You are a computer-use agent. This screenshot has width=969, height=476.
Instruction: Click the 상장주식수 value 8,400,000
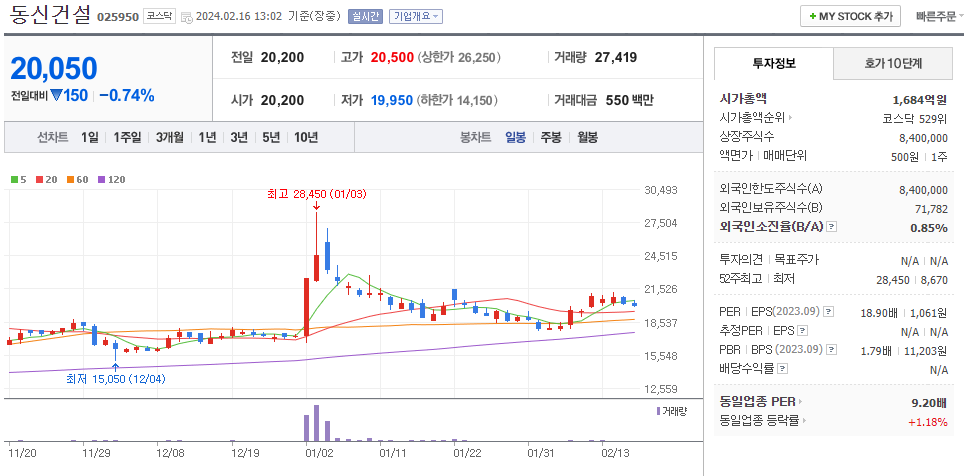[923, 138]
